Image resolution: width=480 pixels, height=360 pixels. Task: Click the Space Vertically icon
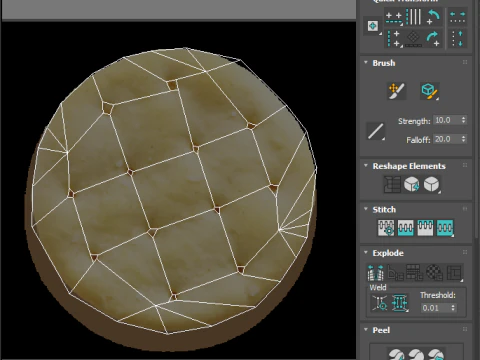pos(457,39)
